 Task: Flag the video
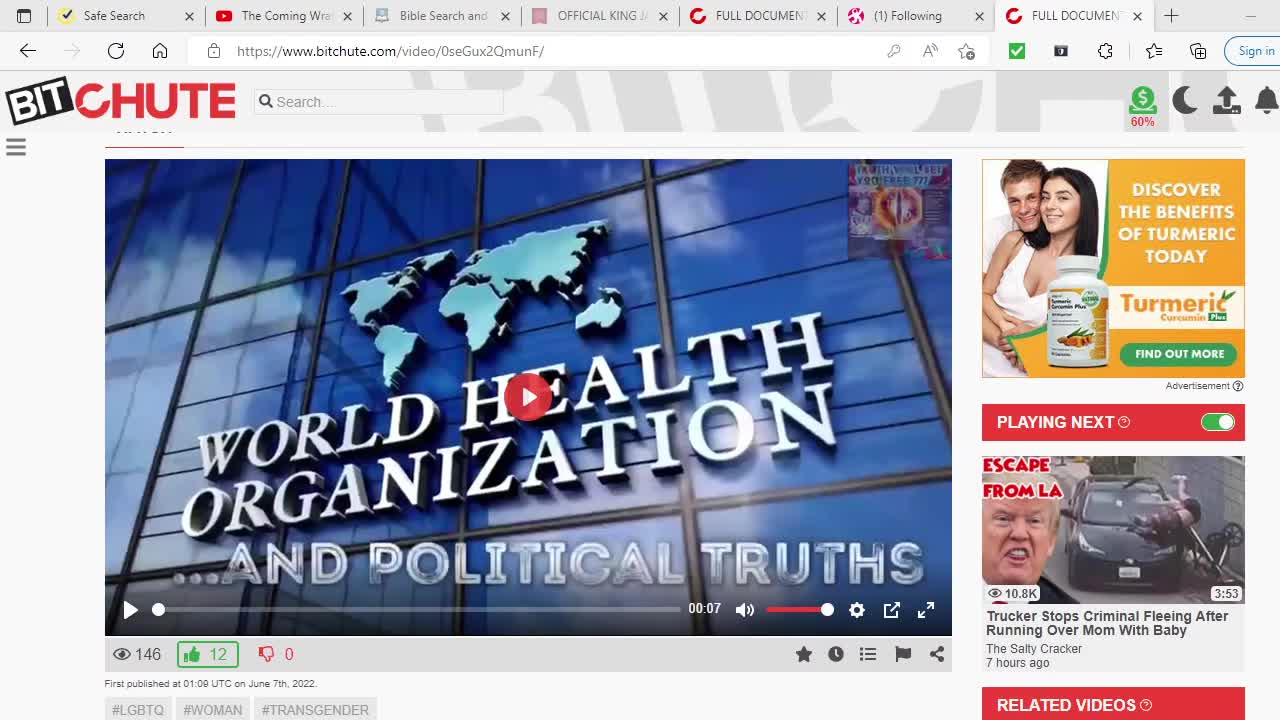[903, 654]
